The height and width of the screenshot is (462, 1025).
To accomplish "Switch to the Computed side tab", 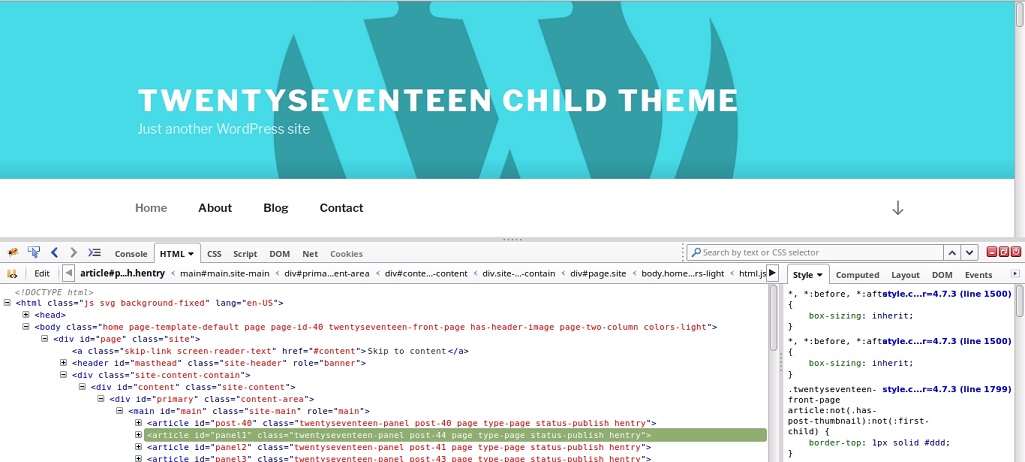I will pyautogui.click(x=857, y=275).
